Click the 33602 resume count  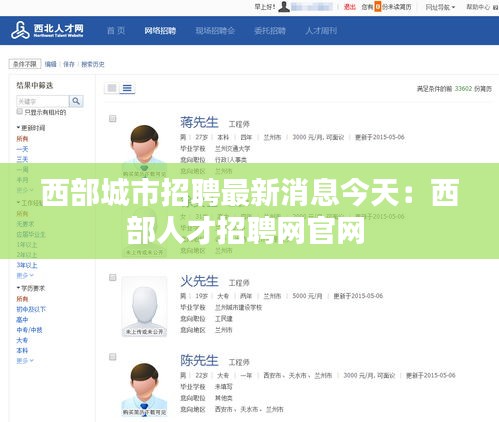point(463,89)
